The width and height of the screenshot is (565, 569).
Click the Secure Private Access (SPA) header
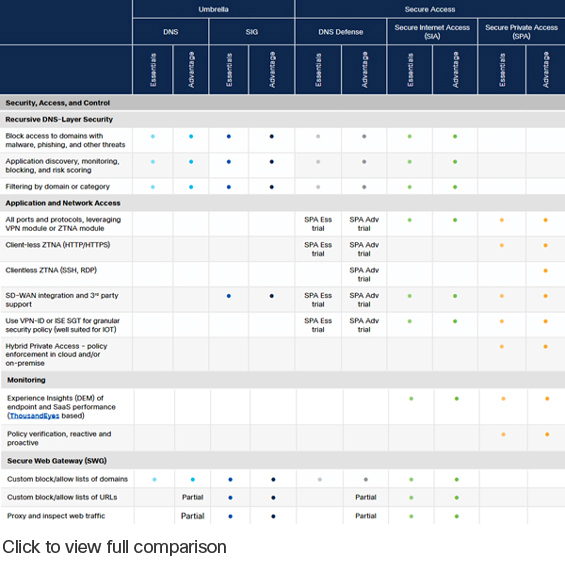click(521, 32)
